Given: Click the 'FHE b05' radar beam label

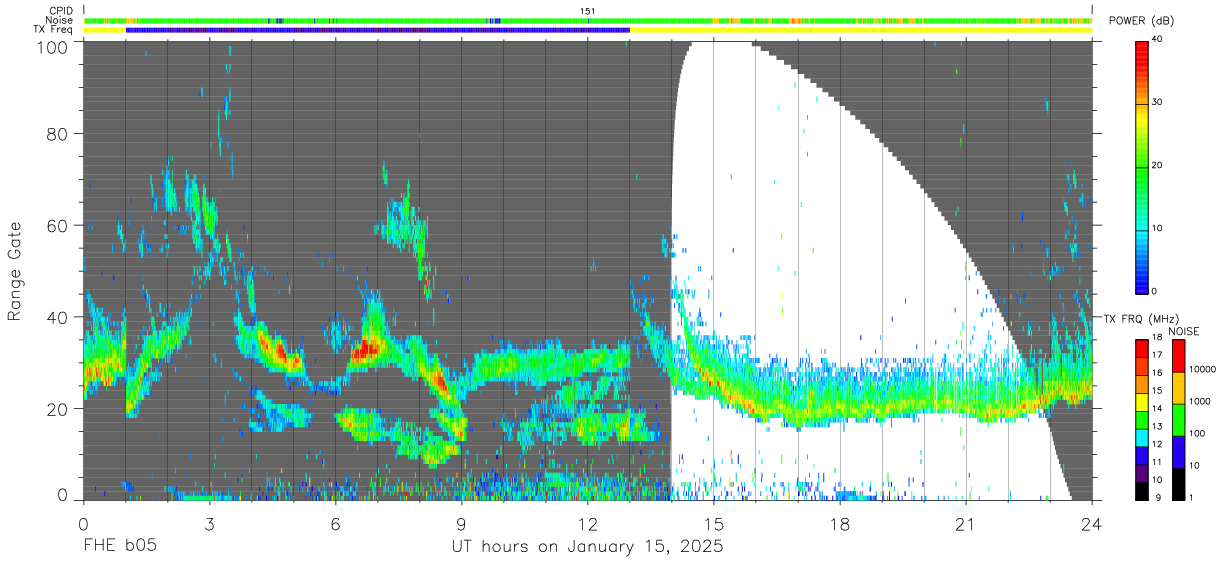Looking at the screenshot, I should click(x=119, y=547).
